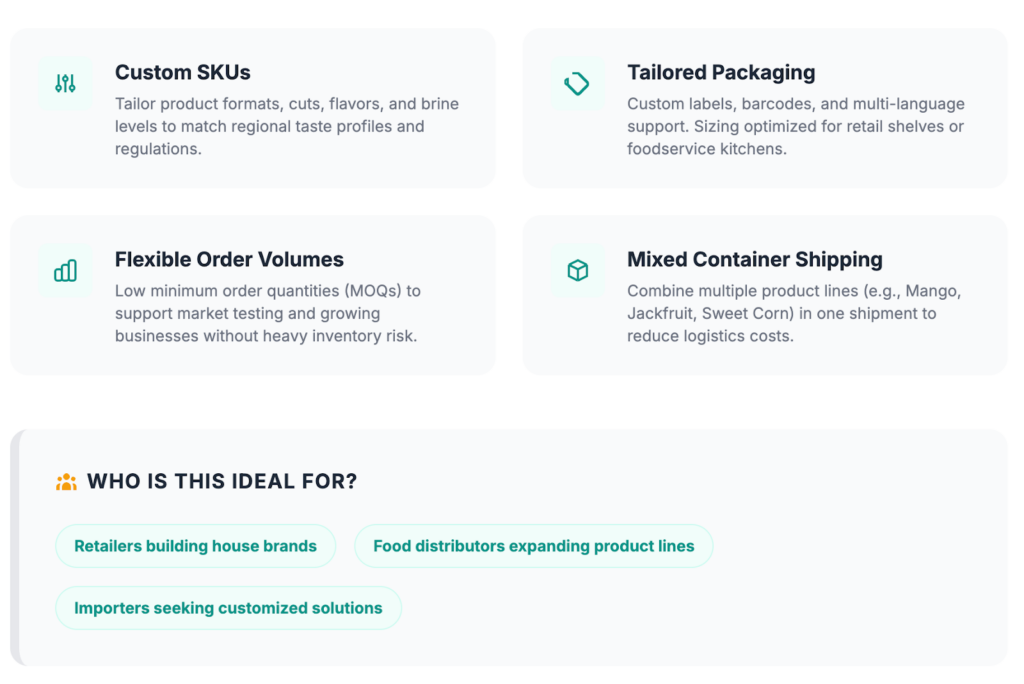Select the Custom SKUs heading
This screenshot has width=1024, height=684.
[x=182, y=72]
